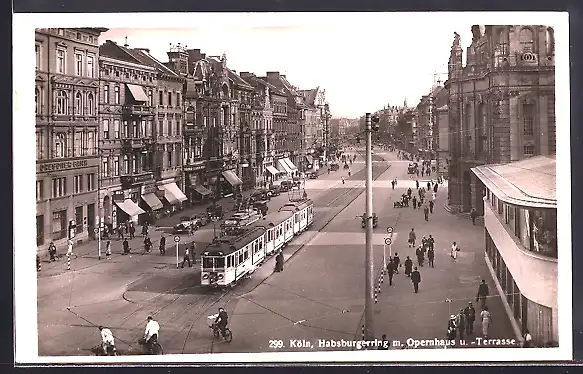Viewport: 583px width, 374px height.
Task: Click the woman in the white dress on the promenade
Action: pyautogui.click(x=454, y=251)
